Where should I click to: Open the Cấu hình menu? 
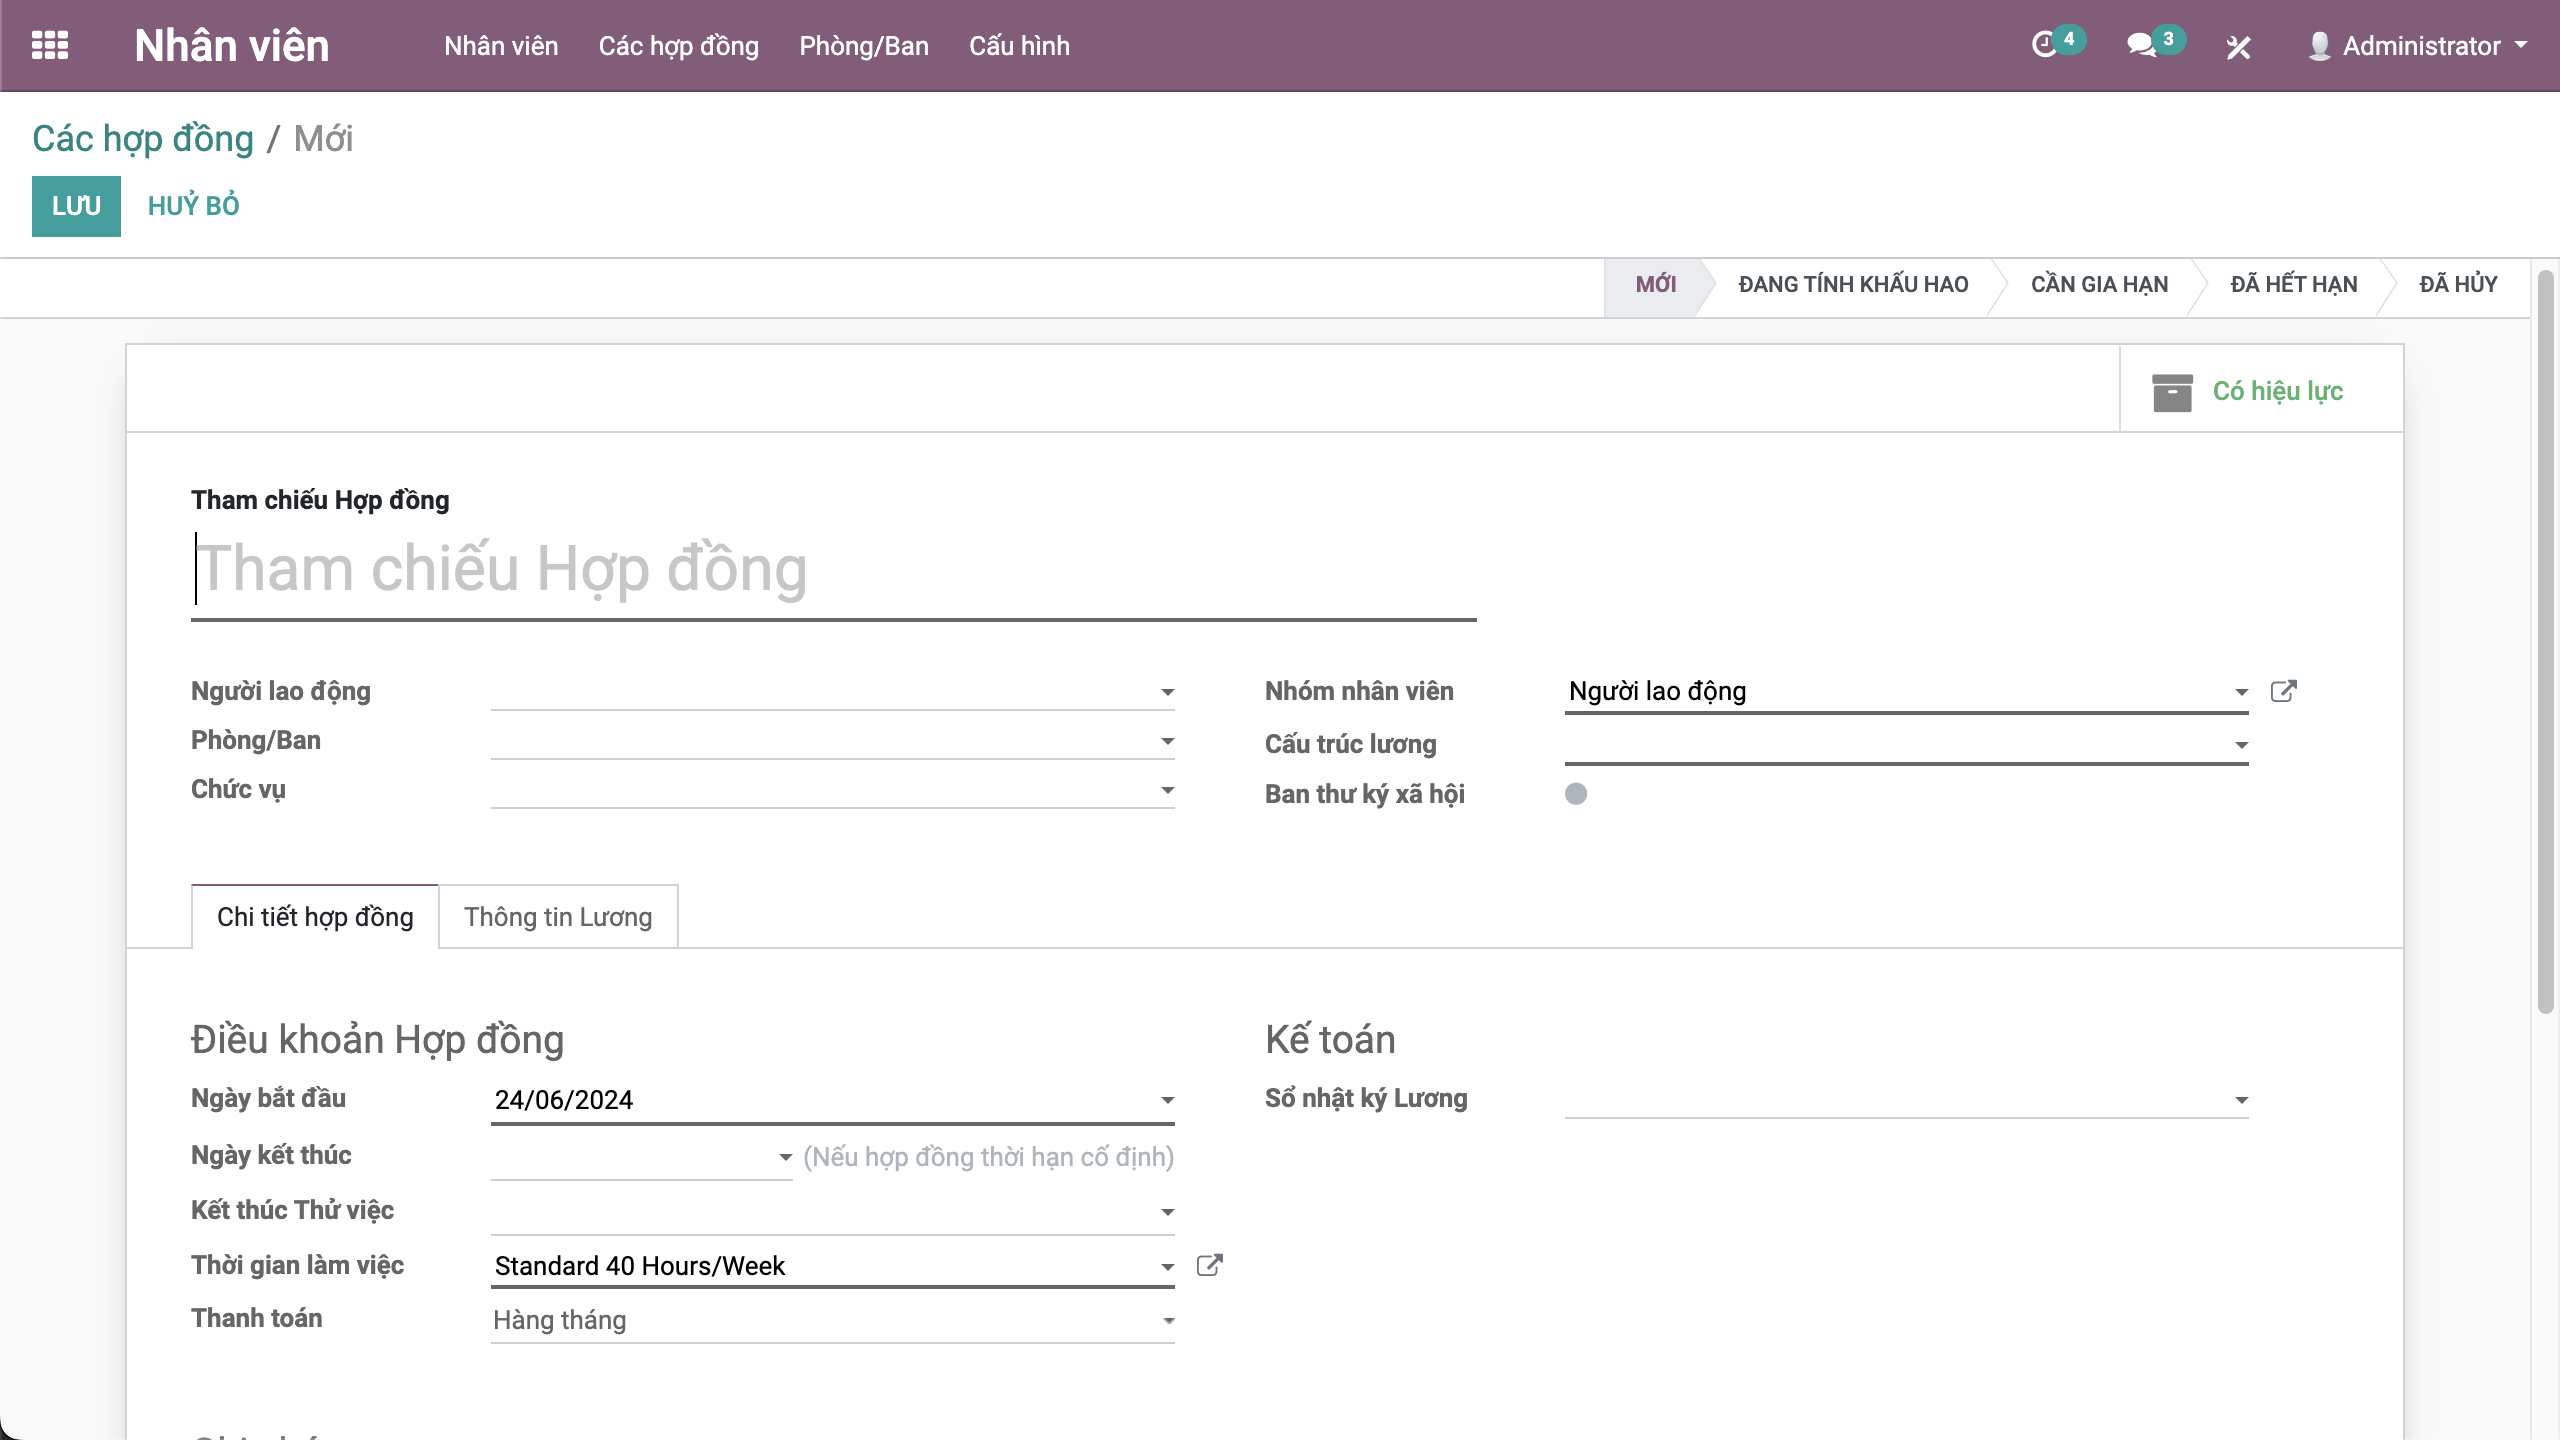click(1018, 46)
